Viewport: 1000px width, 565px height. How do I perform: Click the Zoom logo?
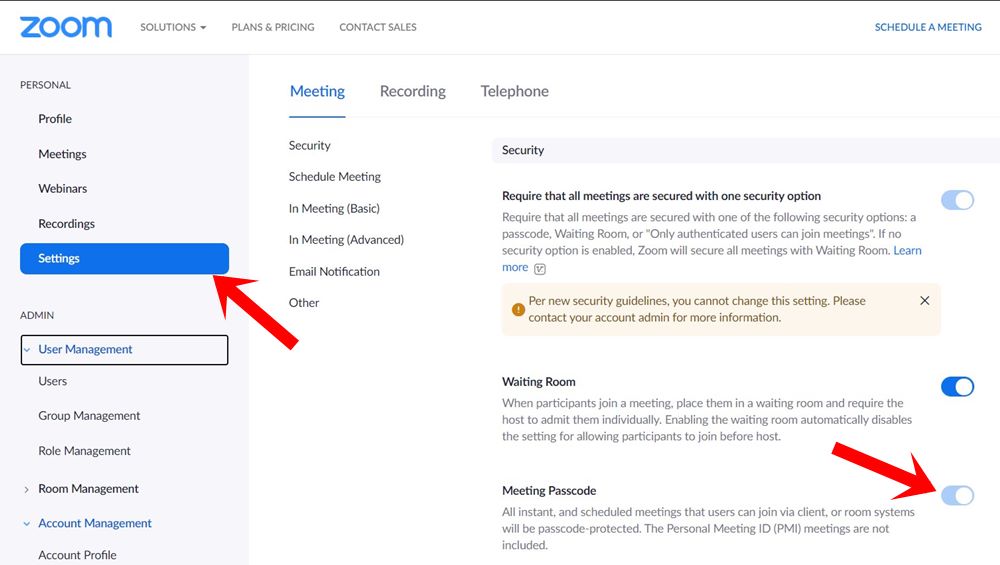click(66, 27)
